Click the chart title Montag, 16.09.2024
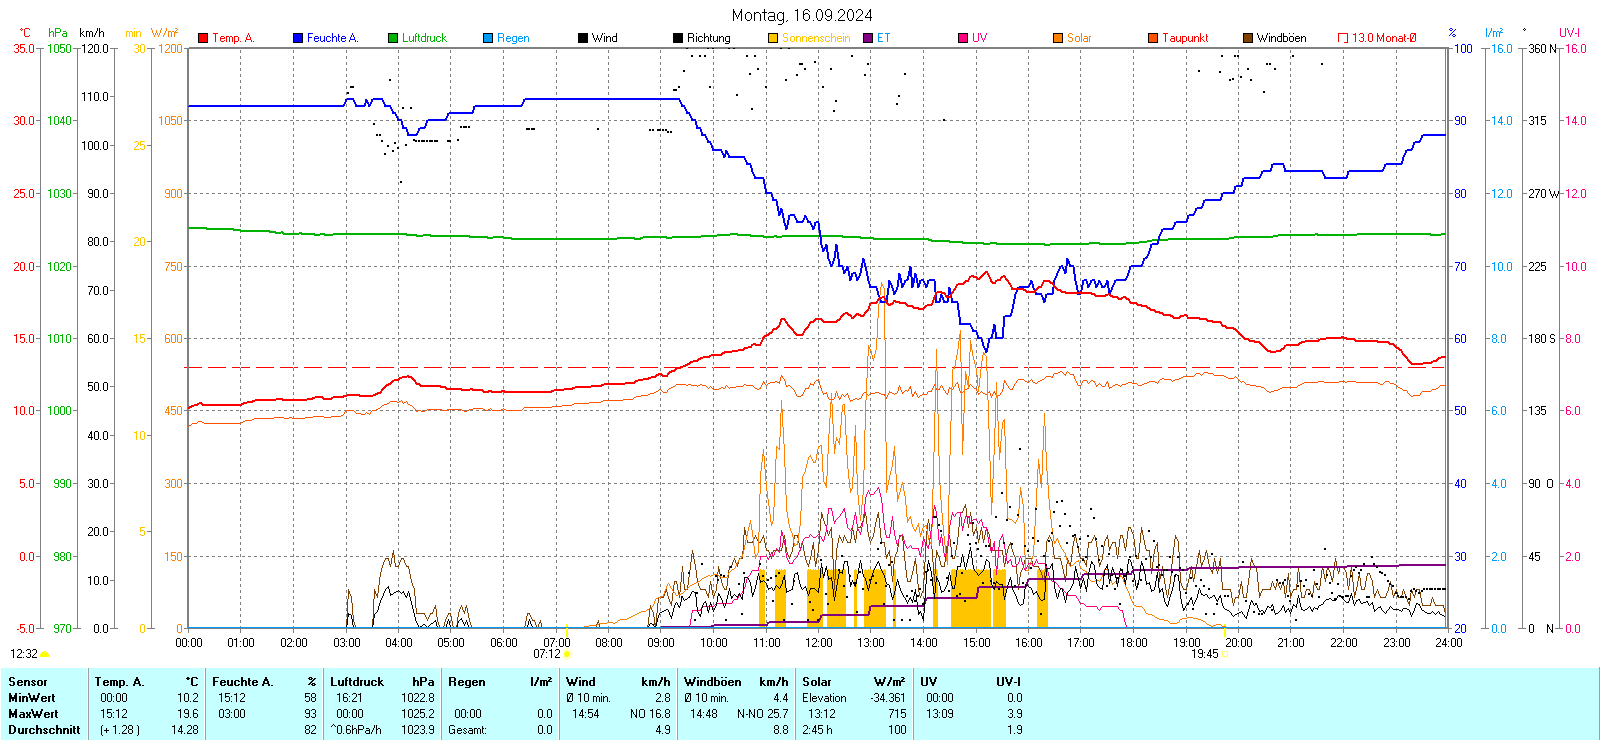The image size is (1600, 740). click(x=801, y=15)
